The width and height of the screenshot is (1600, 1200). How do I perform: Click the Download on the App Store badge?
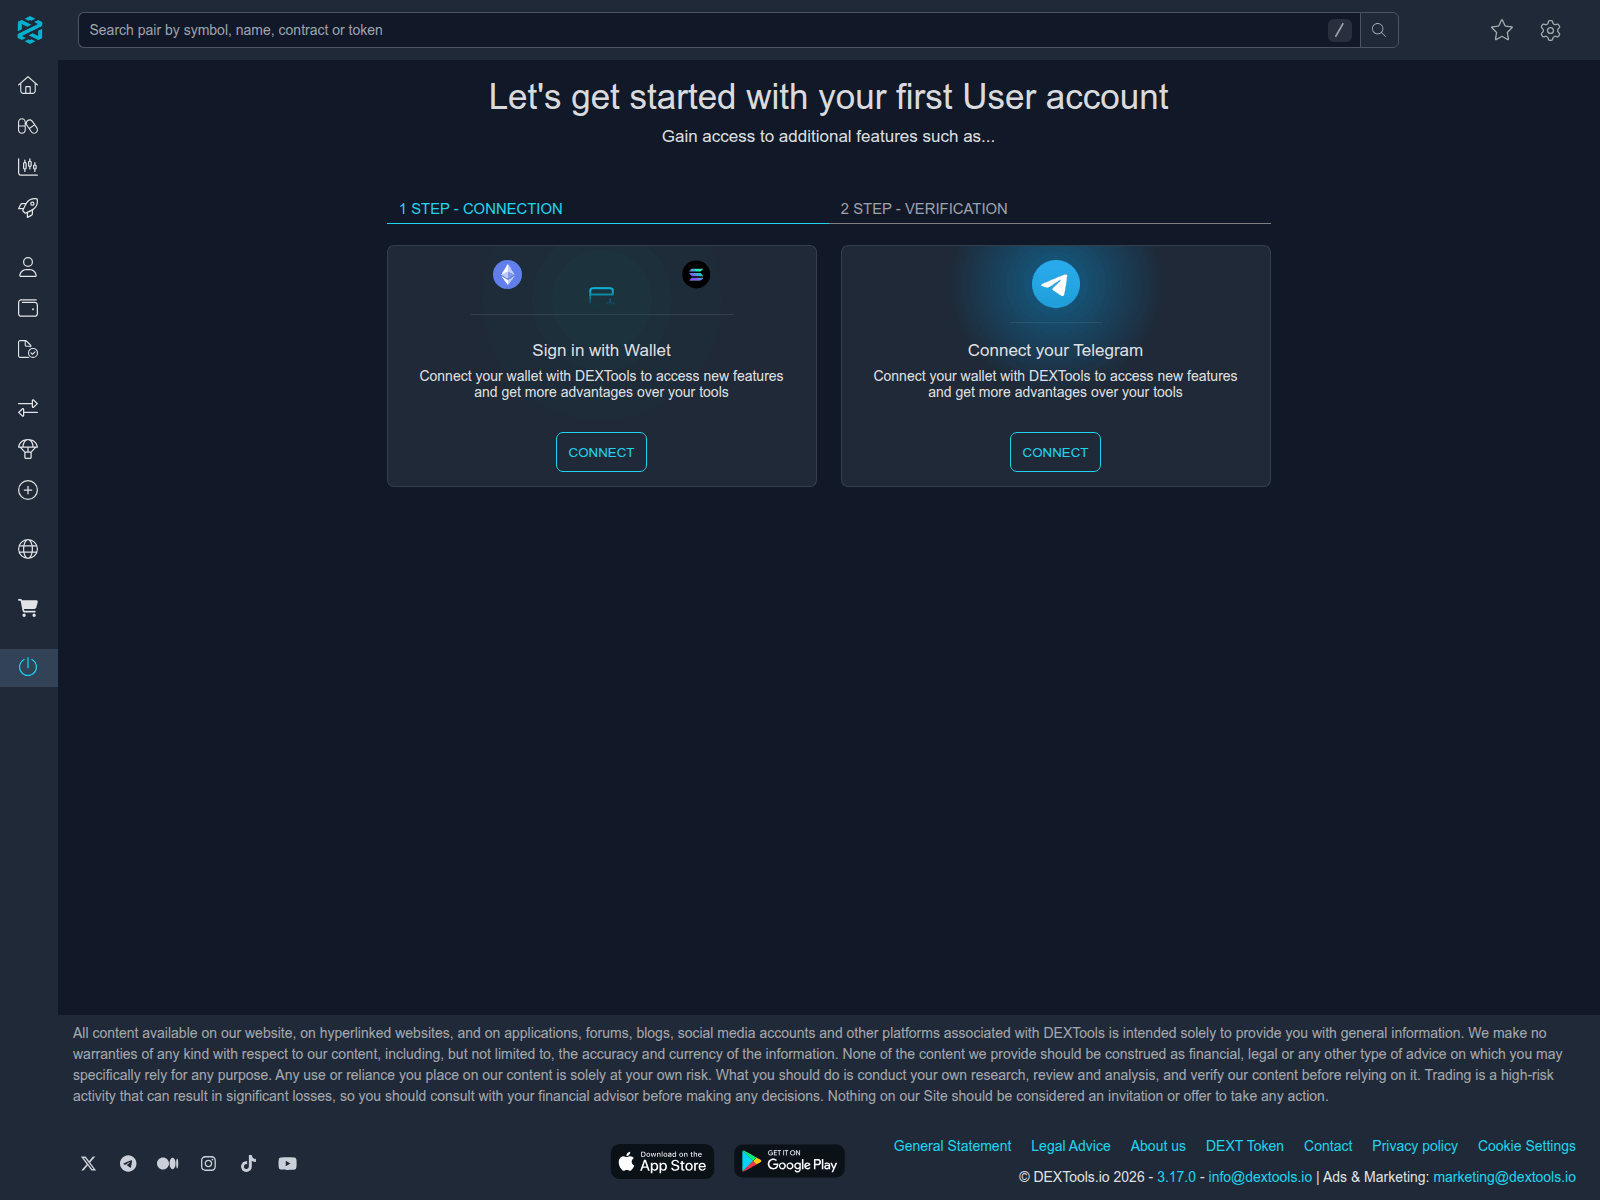[663, 1161]
